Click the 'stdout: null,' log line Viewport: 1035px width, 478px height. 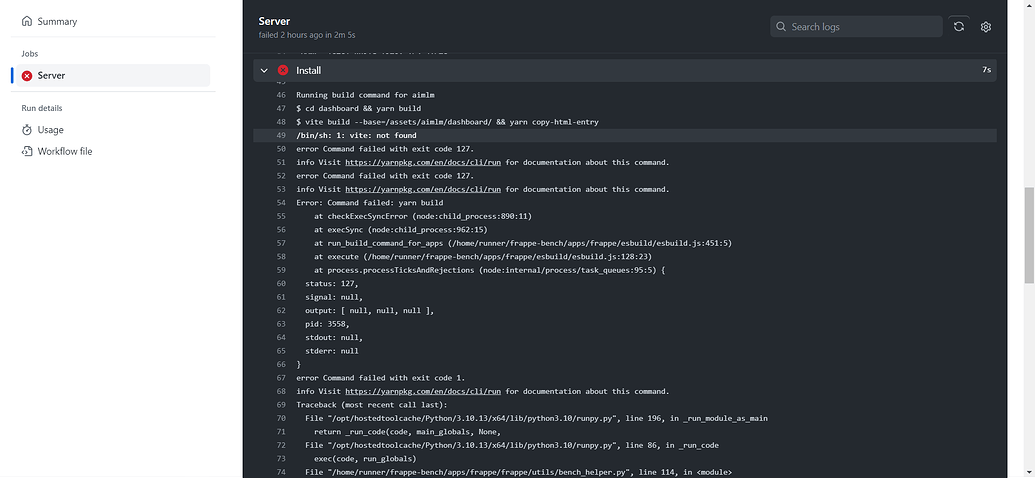(334, 337)
